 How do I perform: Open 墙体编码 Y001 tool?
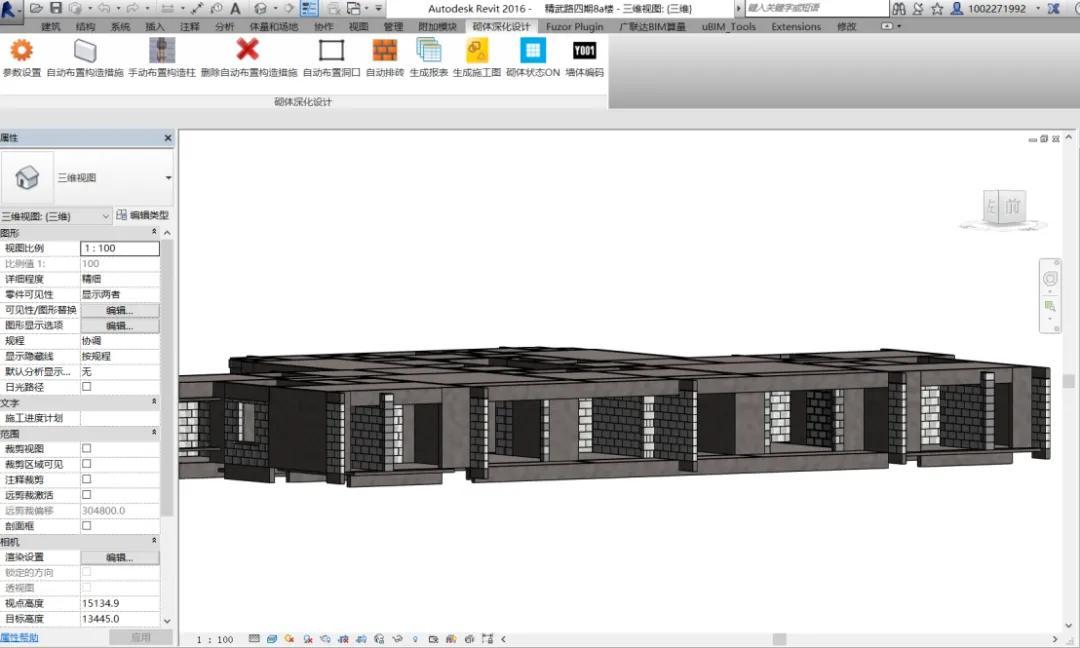pyautogui.click(x=584, y=57)
